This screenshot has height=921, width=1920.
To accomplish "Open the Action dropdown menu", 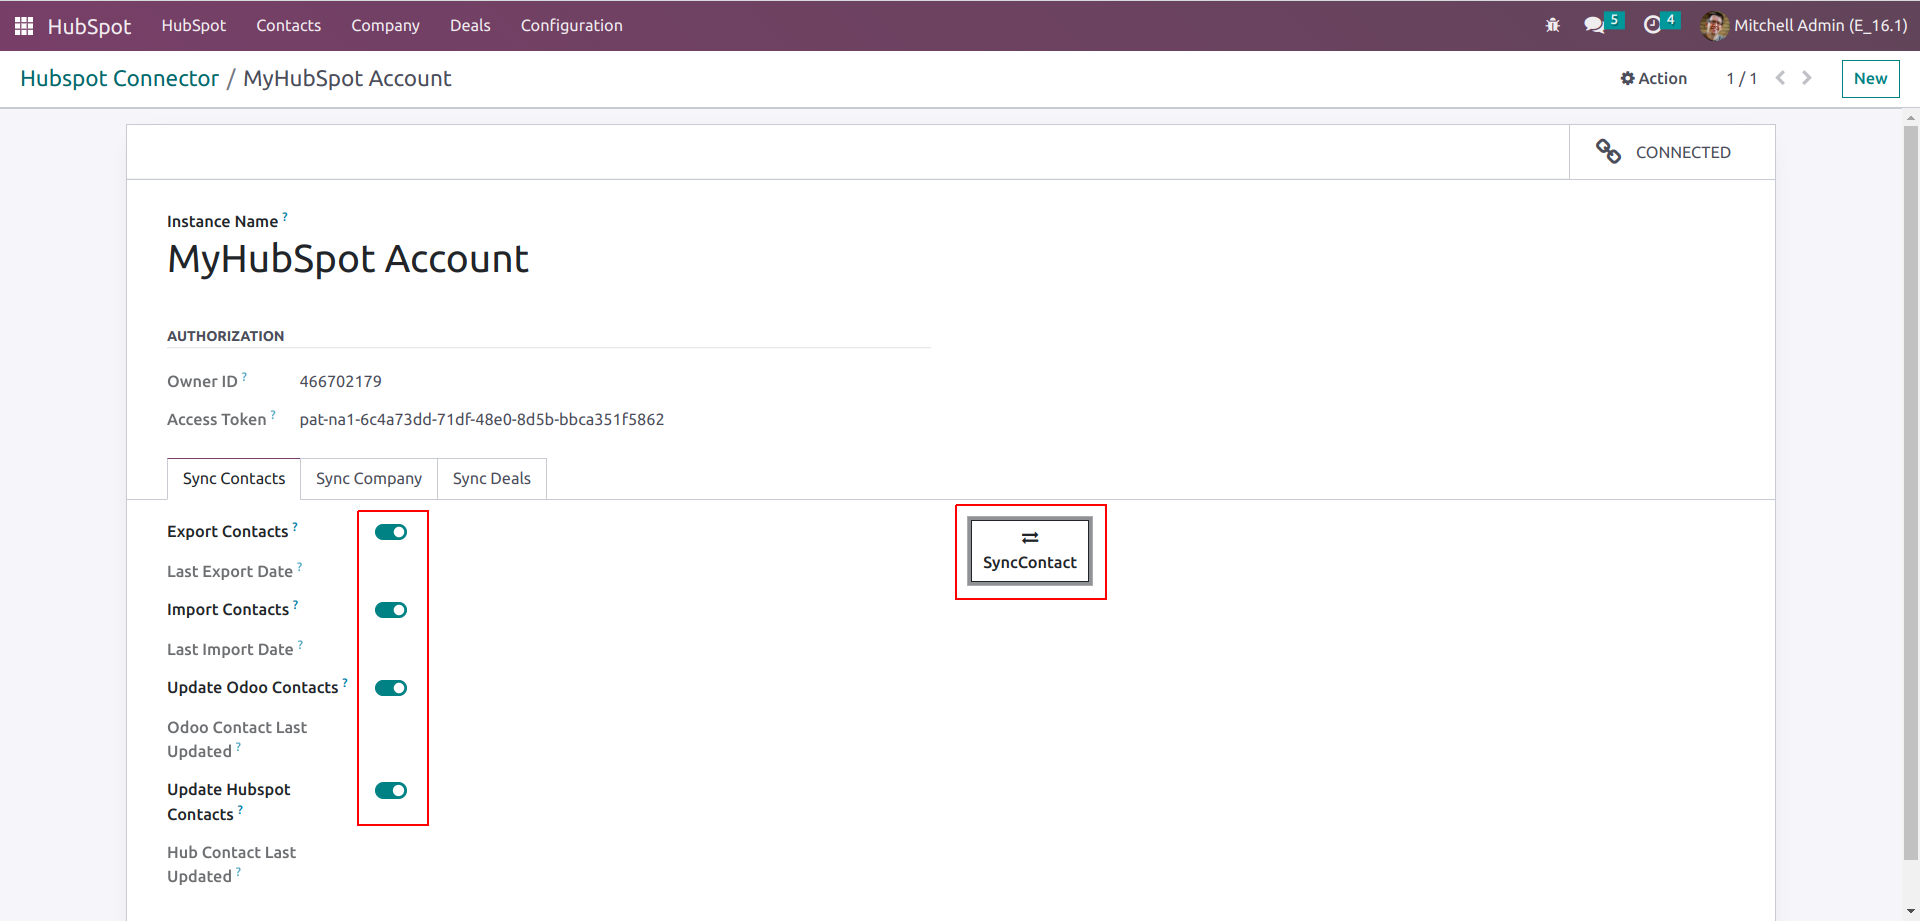I will [x=1654, y=78].
